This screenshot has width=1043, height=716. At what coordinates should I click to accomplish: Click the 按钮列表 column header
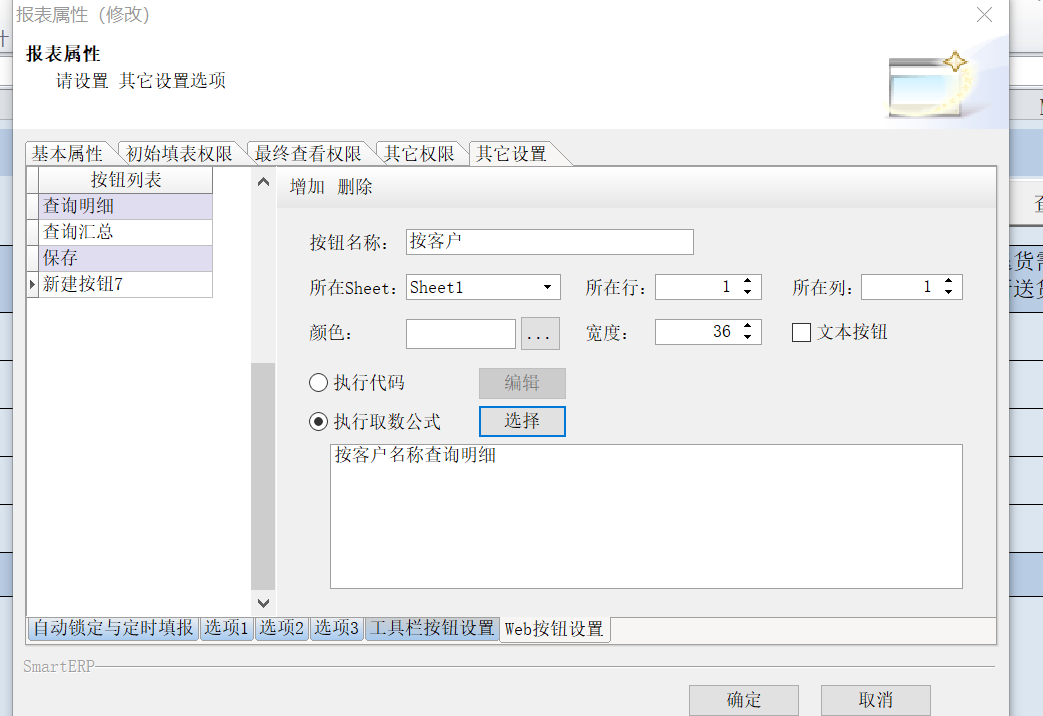pos(126,180)
